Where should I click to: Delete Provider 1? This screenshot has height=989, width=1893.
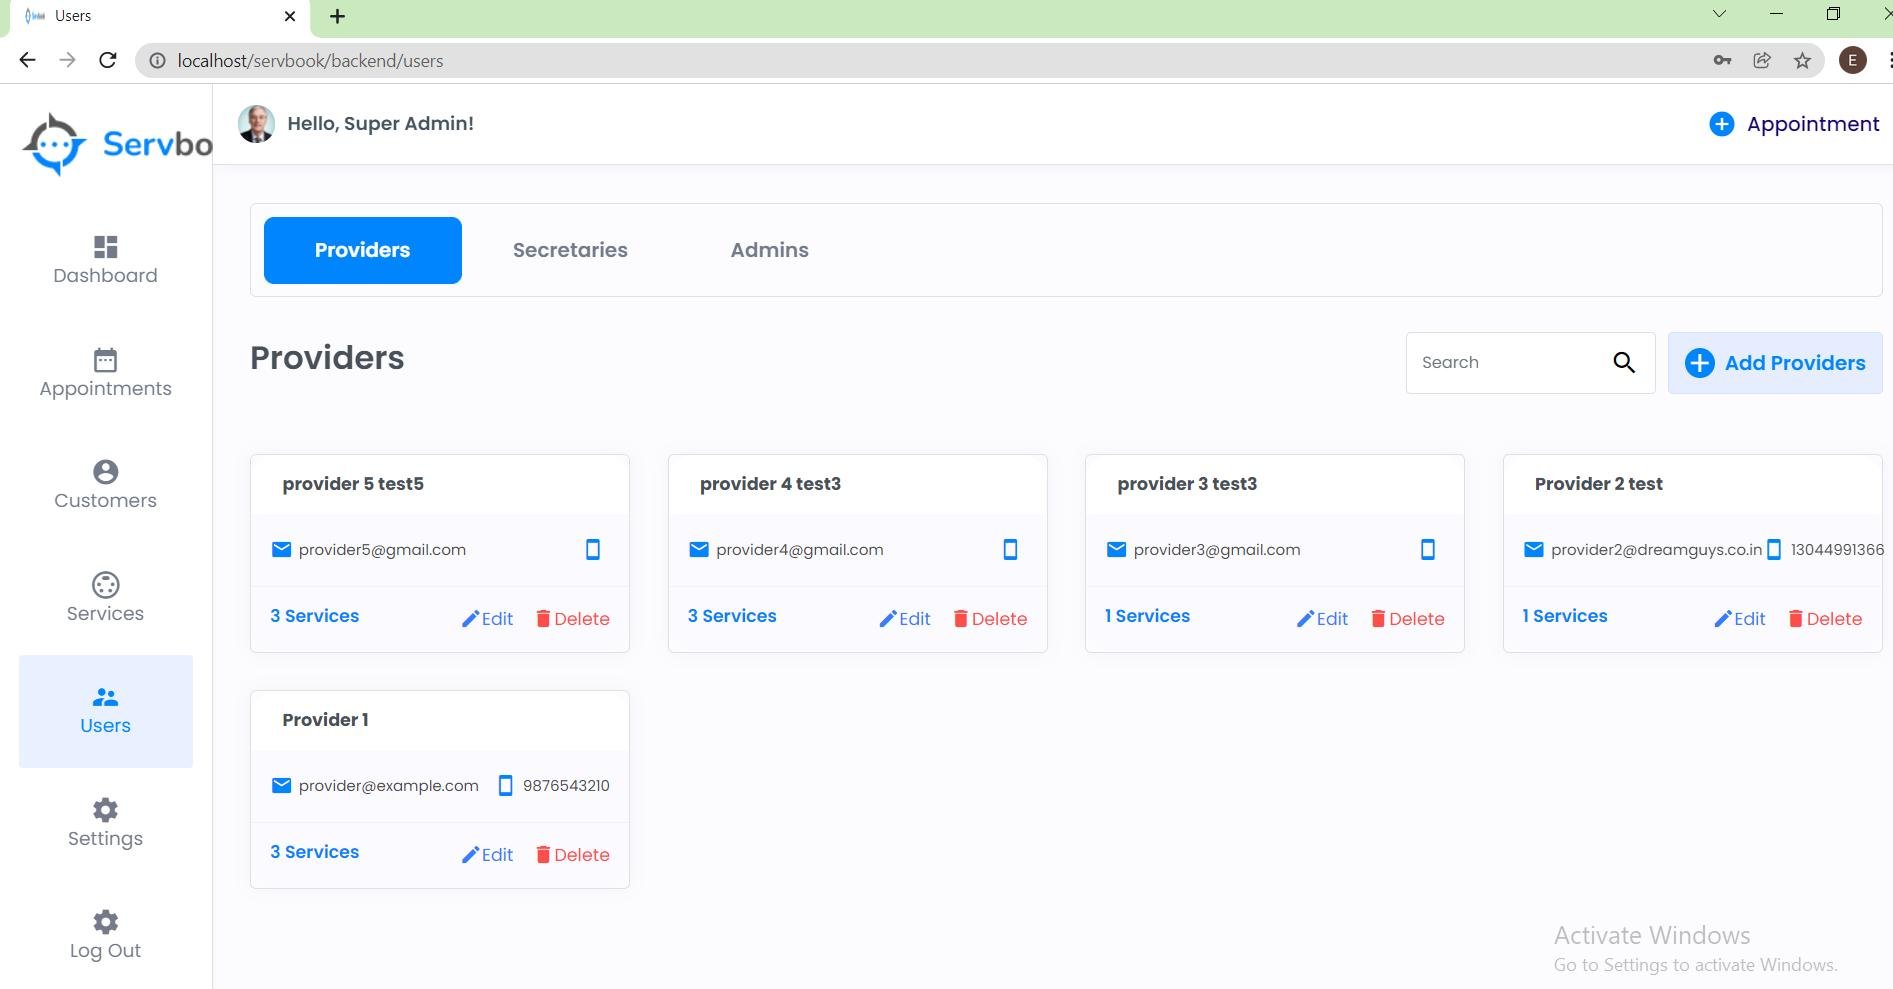(573, 855)
